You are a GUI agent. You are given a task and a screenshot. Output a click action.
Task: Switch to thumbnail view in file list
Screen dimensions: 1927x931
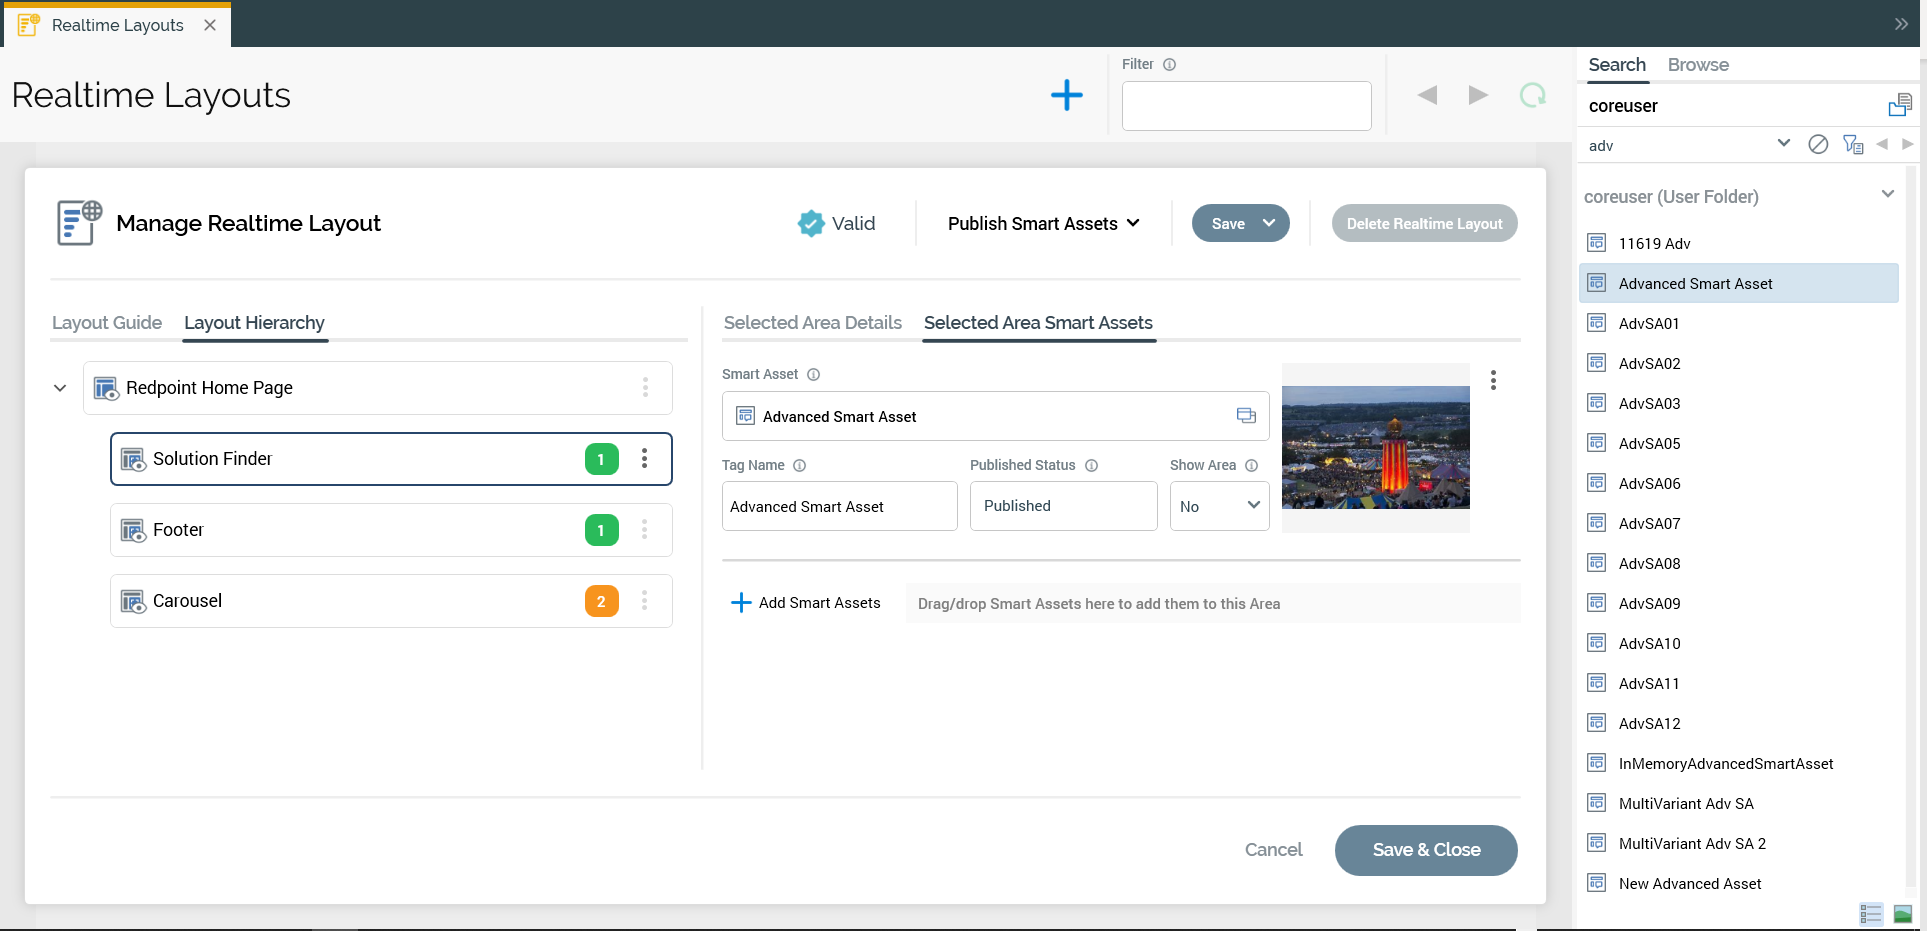point(1902,913)
